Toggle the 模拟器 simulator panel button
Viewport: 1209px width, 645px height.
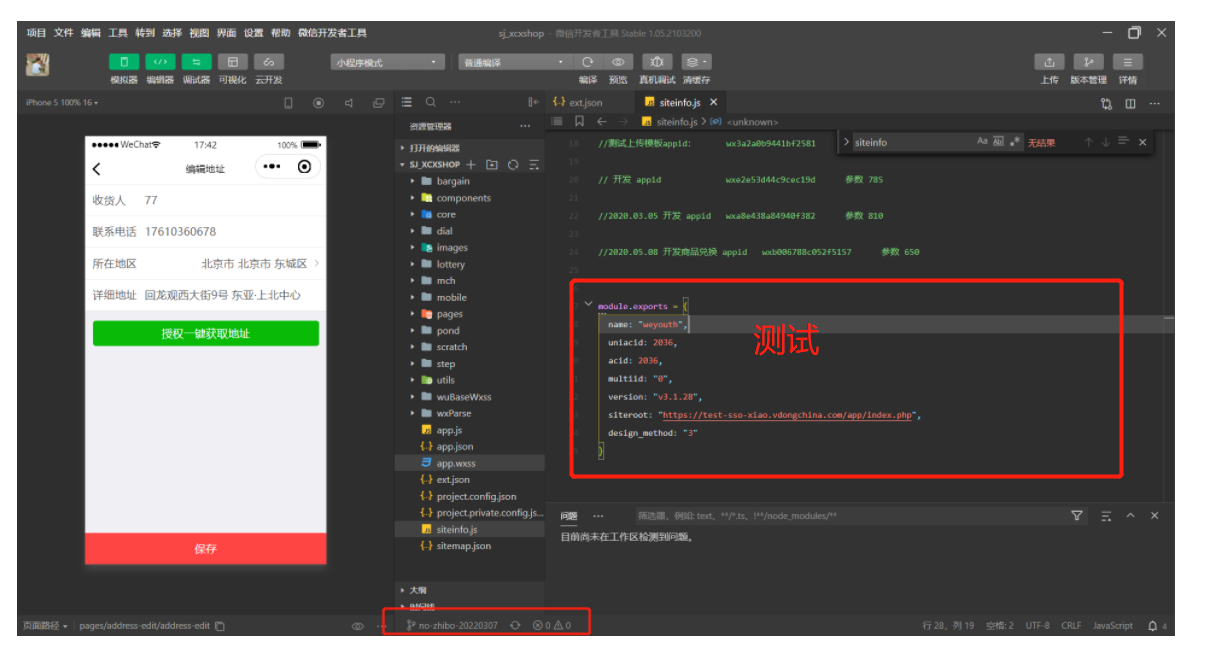point(124,62)
